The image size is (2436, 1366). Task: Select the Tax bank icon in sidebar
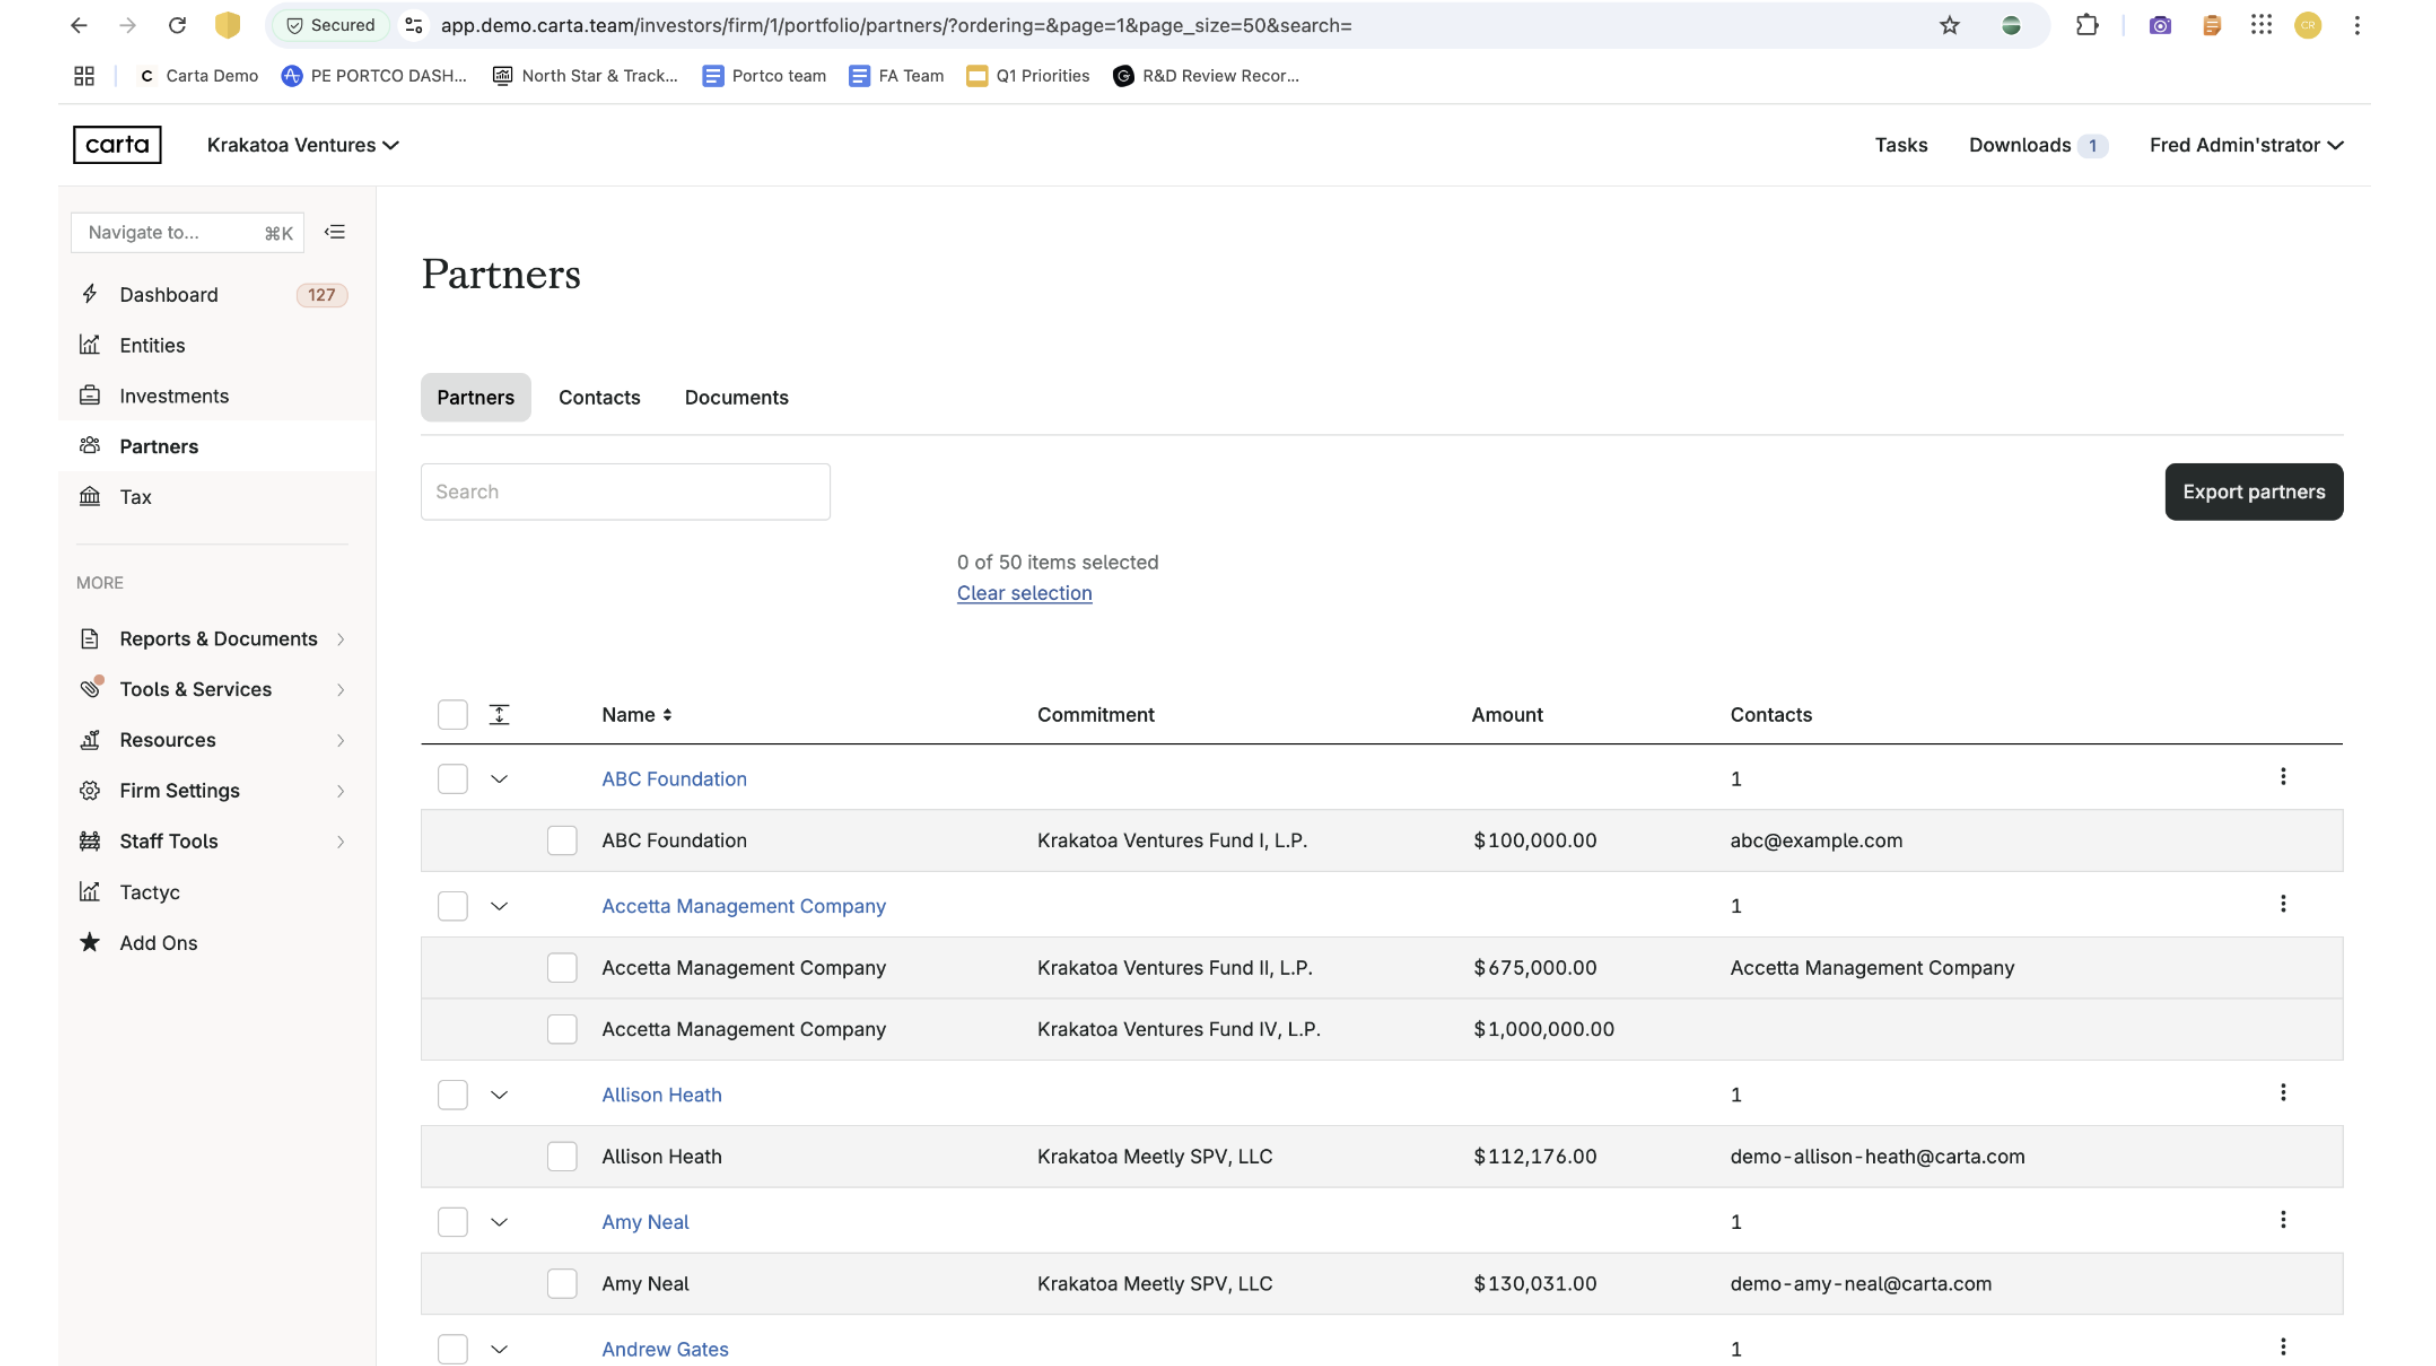tap(91, 496)
